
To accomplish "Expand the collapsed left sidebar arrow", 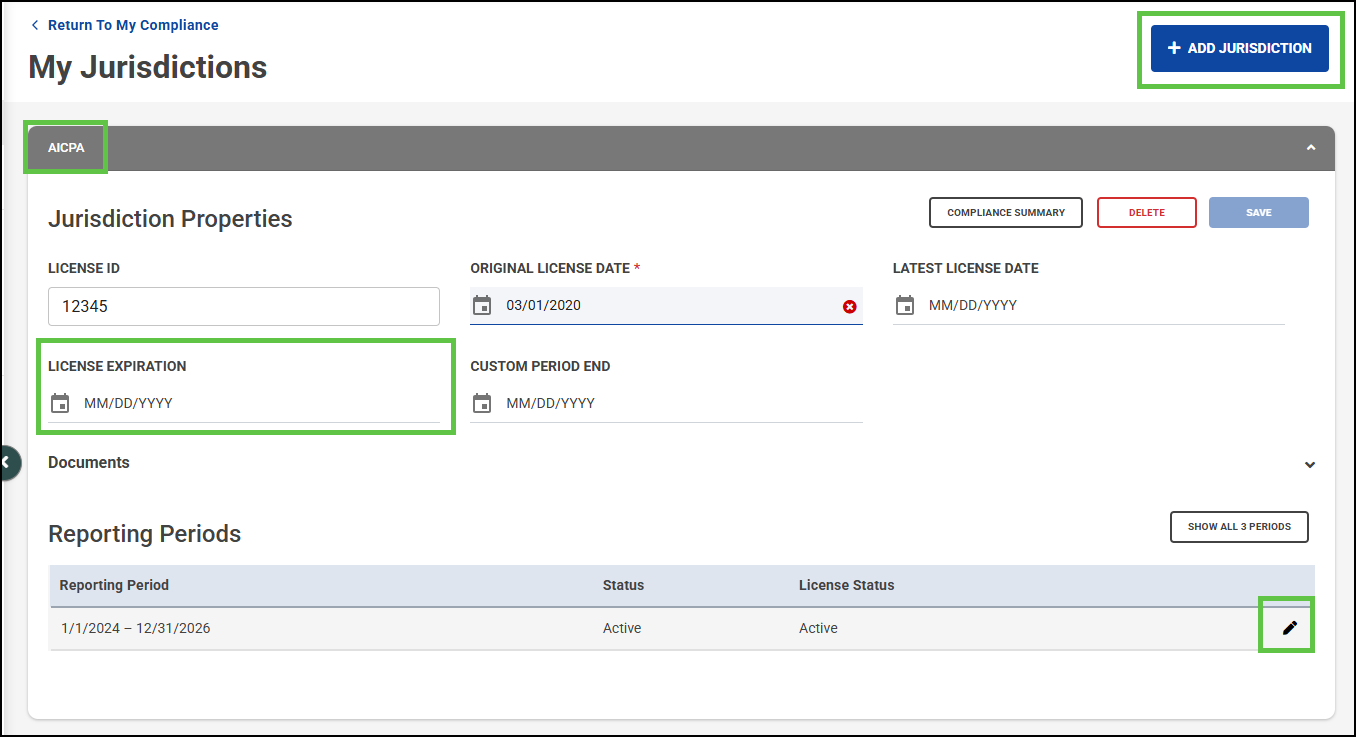I will (x=6, y=462).
